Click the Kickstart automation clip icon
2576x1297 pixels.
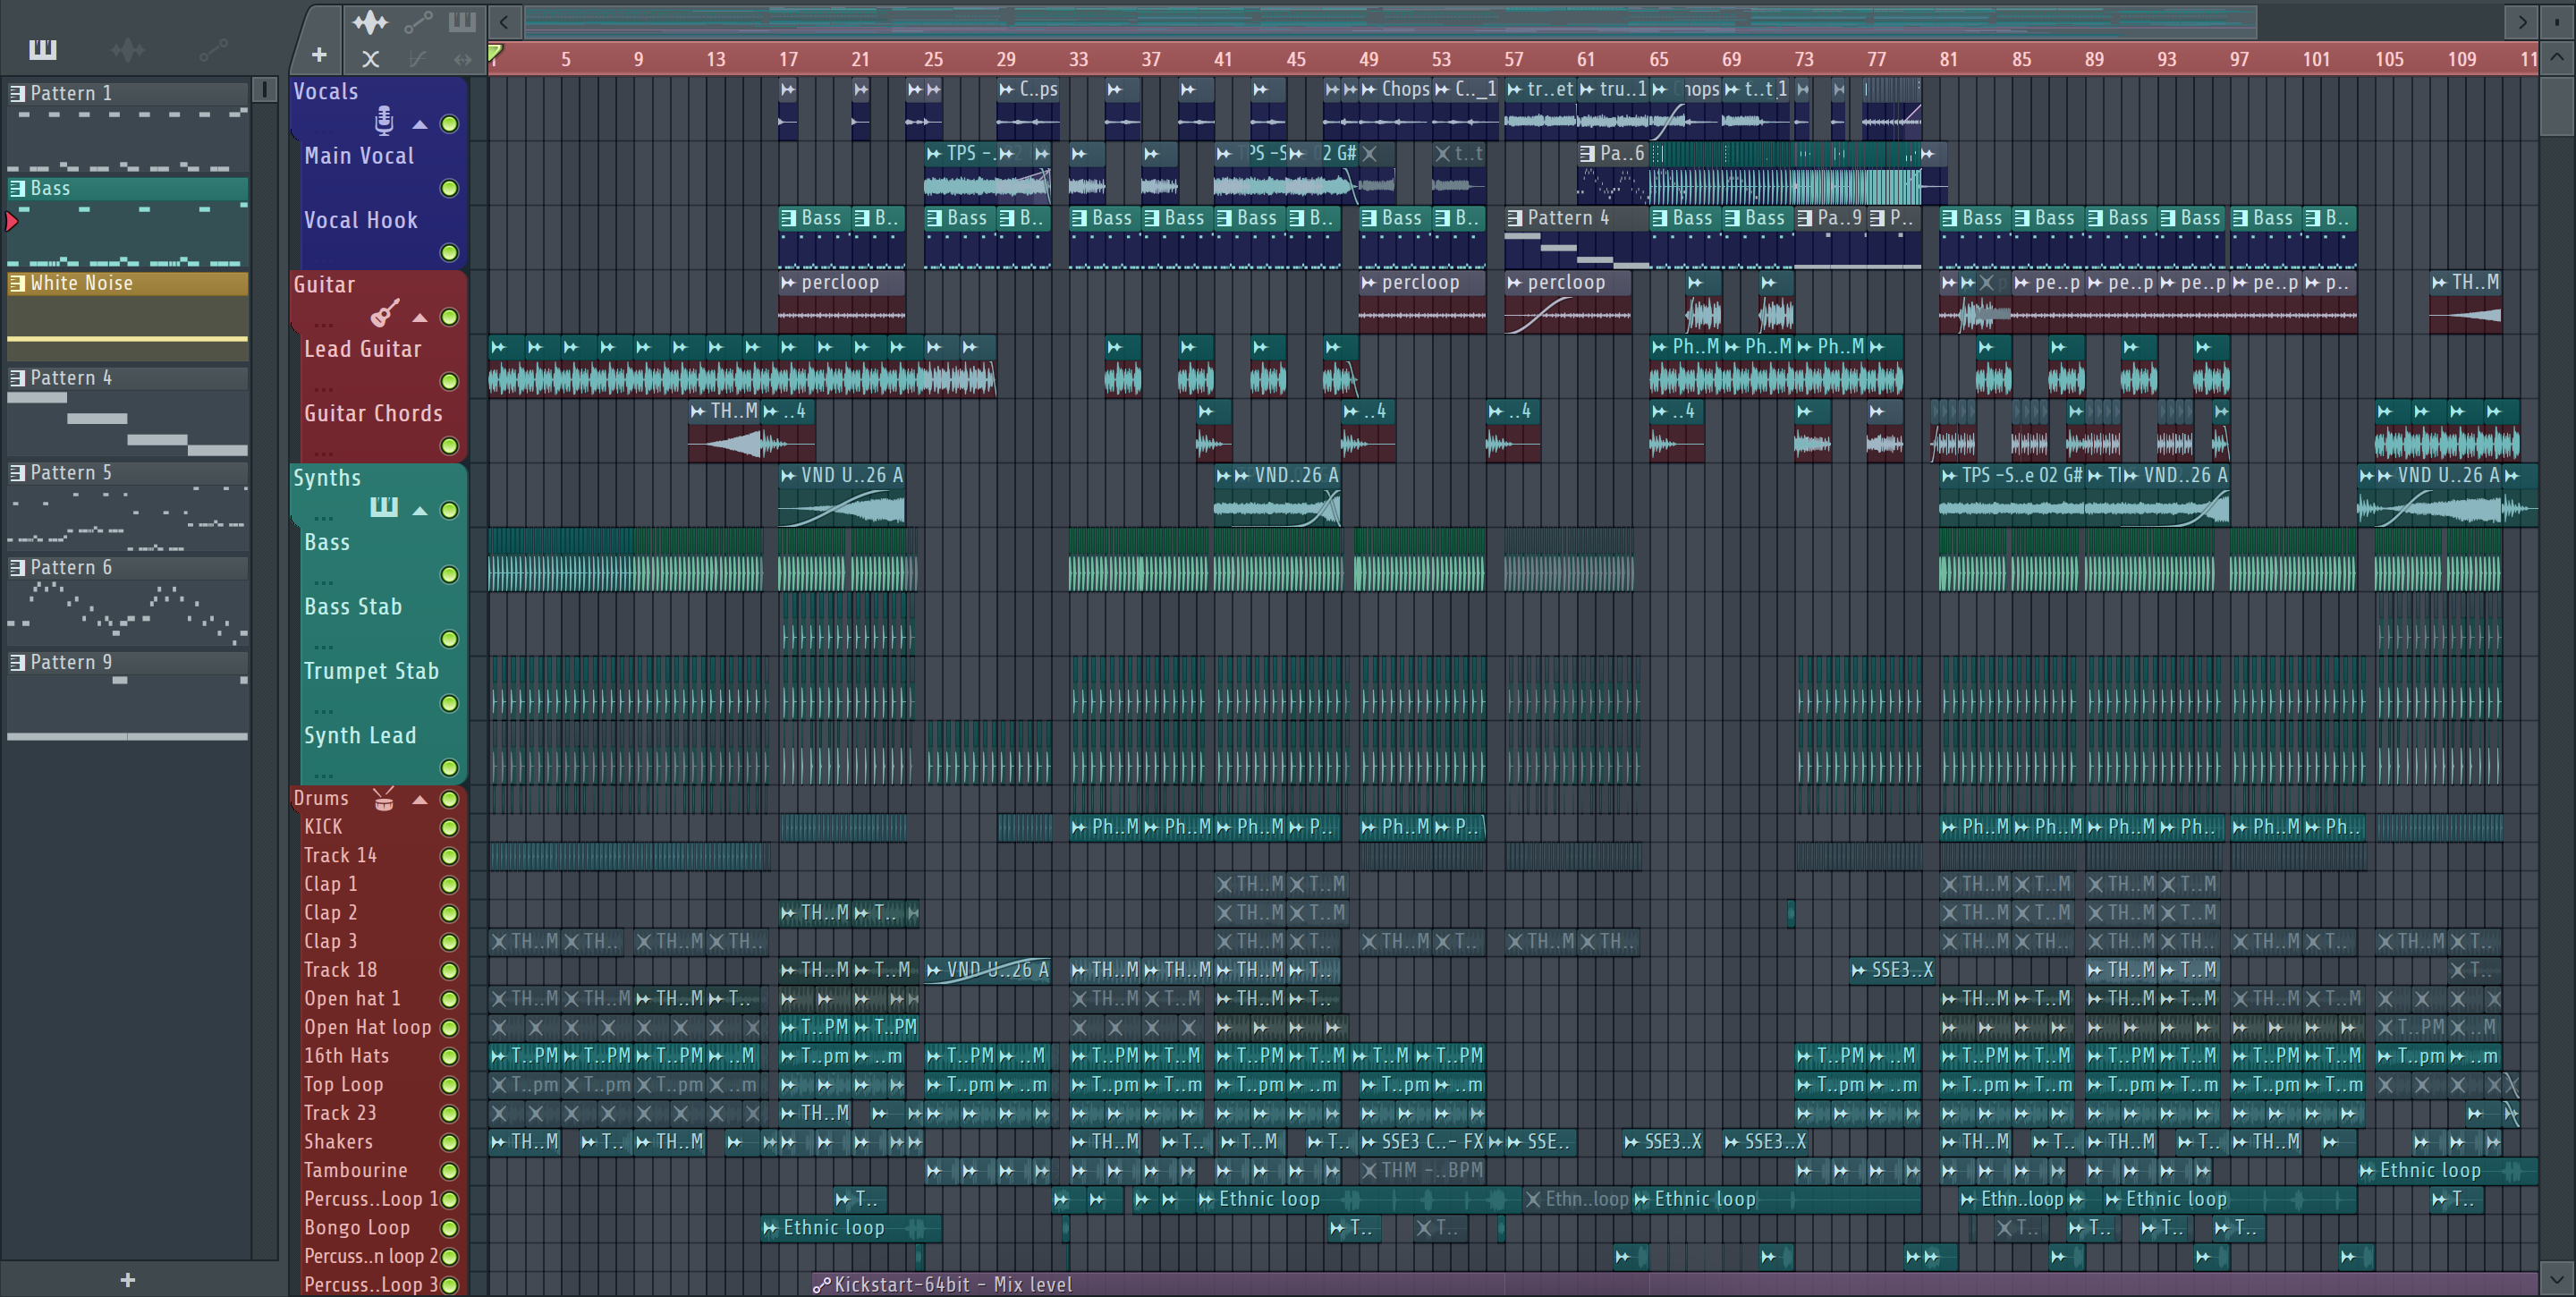click(821, 1285)
